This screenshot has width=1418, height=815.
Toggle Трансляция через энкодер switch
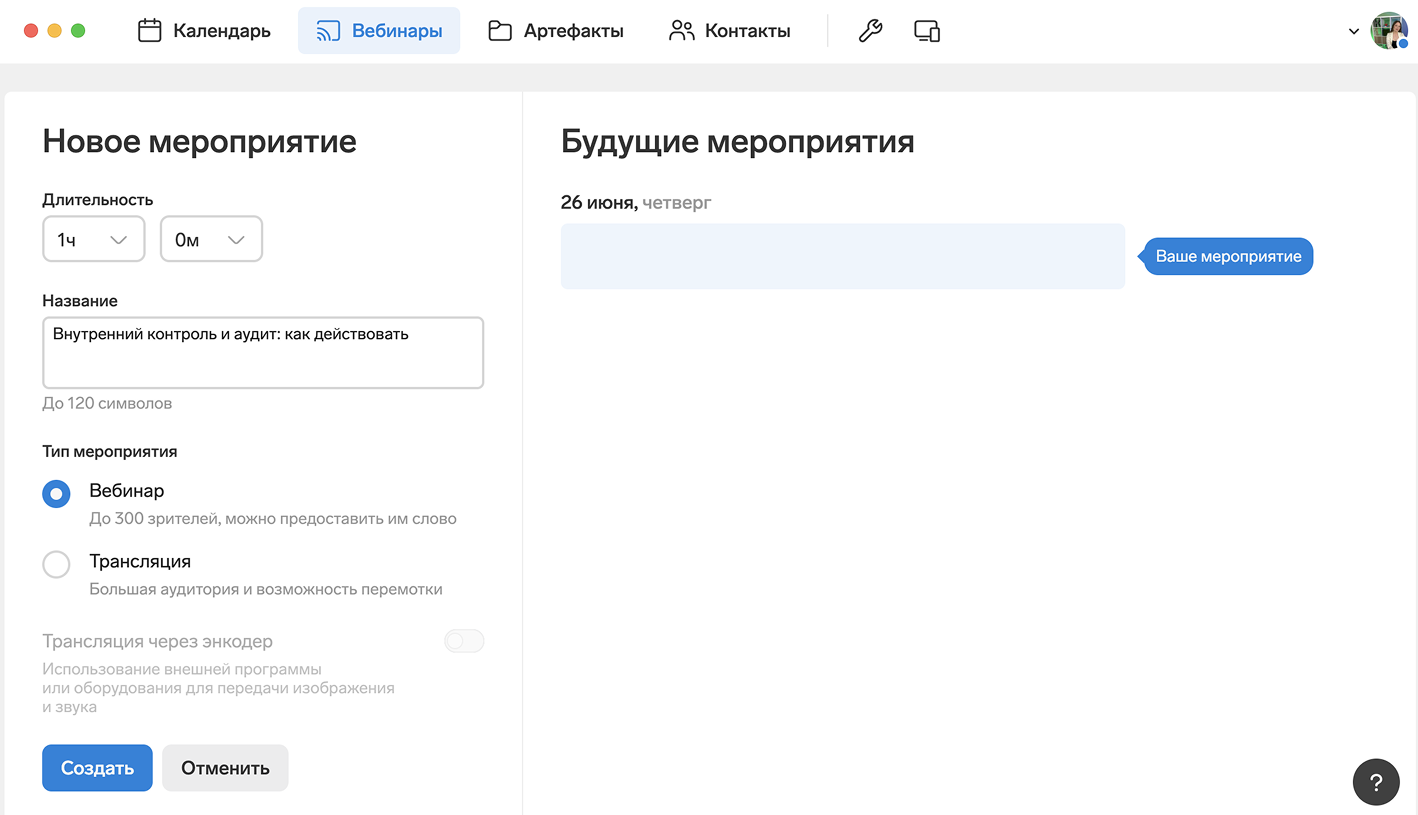tap(464, 641)
